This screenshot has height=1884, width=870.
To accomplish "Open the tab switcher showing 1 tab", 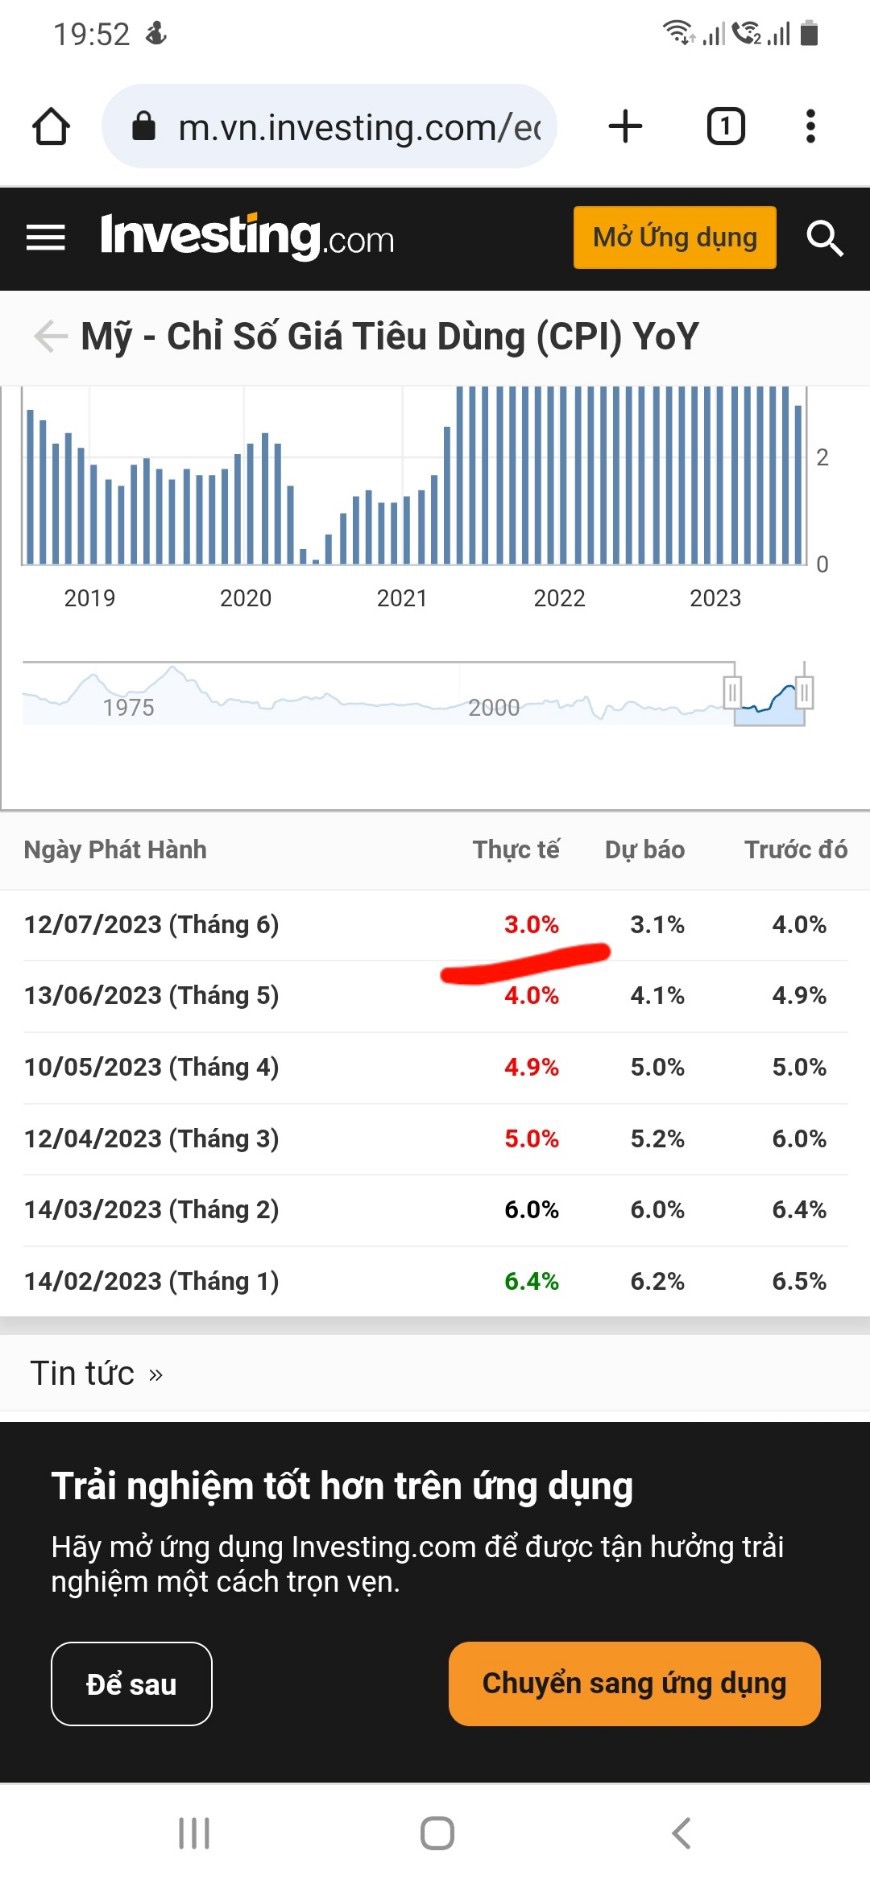I will click(x=726, y=127).
